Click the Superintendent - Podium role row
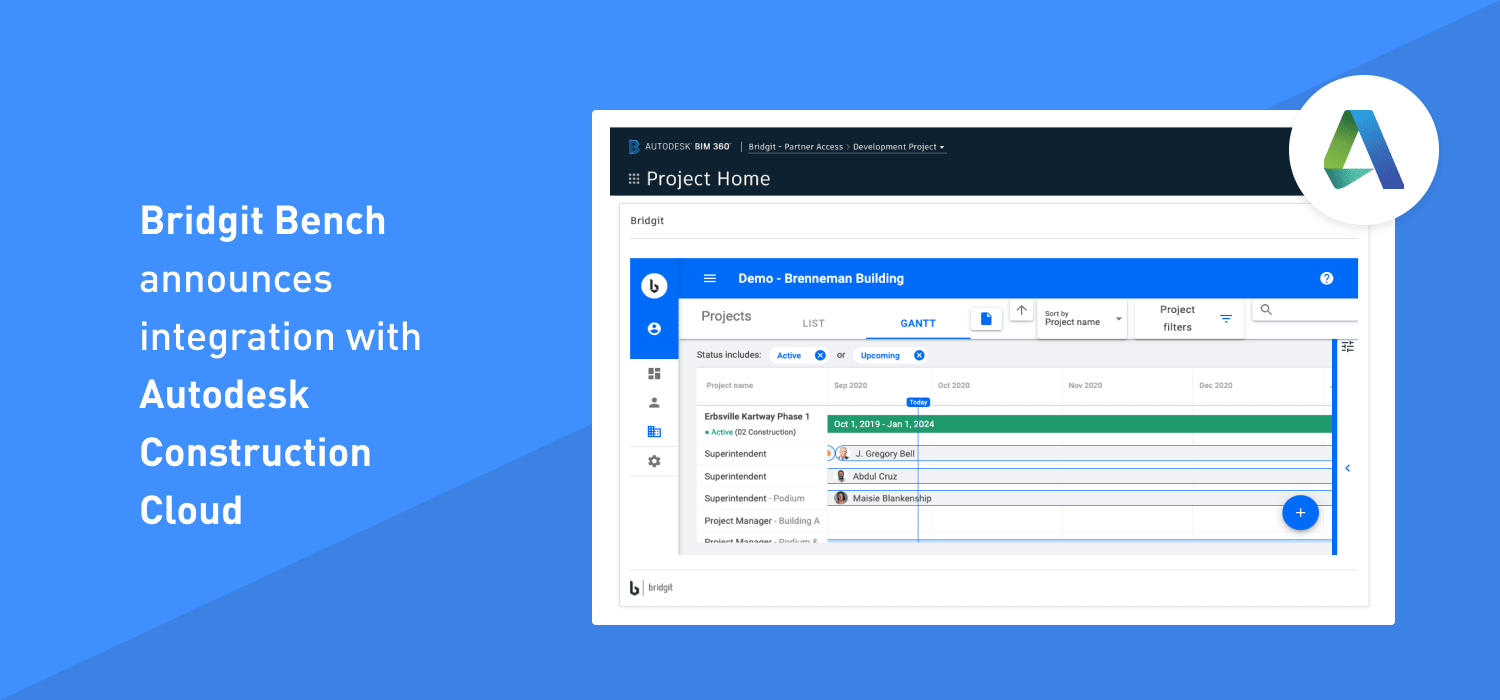 (x=762, y=498)
